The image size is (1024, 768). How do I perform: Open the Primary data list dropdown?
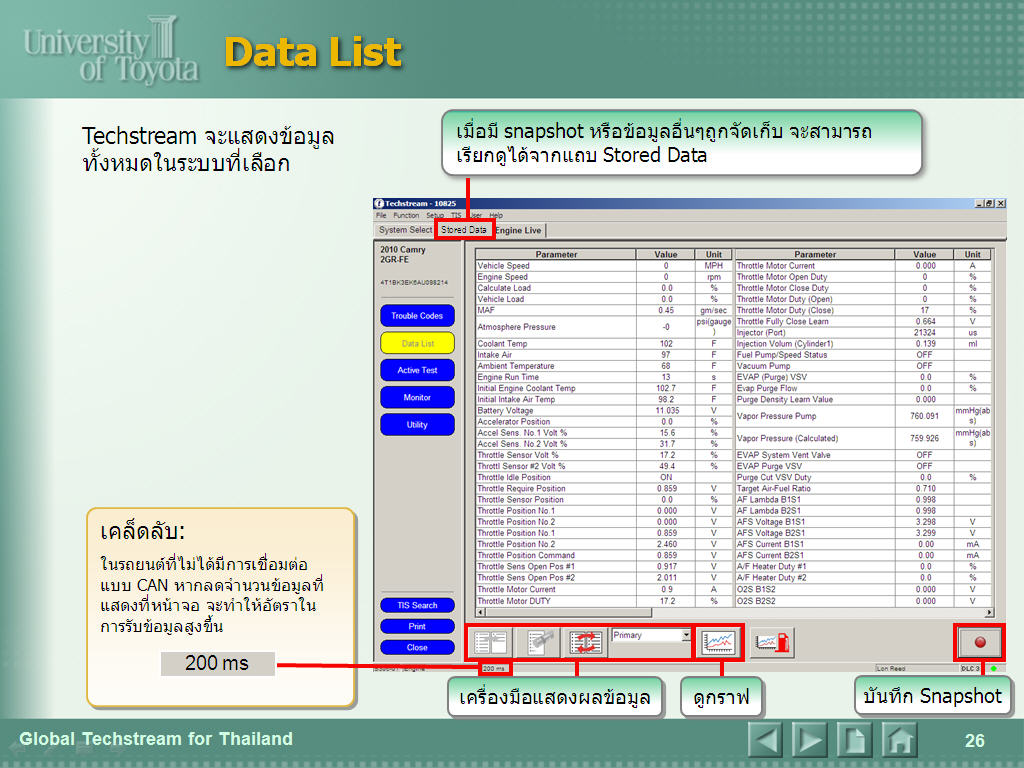686,635
